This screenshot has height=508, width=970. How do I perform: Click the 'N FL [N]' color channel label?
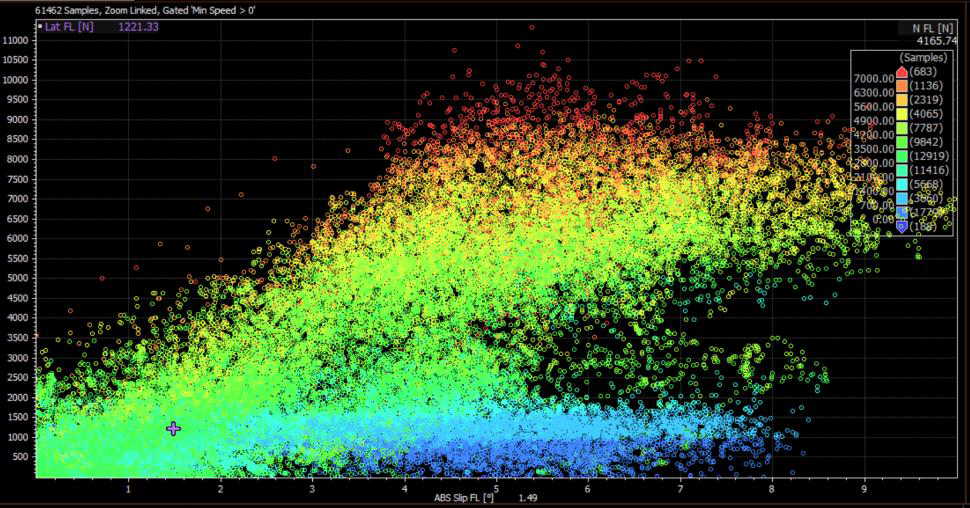933,28
